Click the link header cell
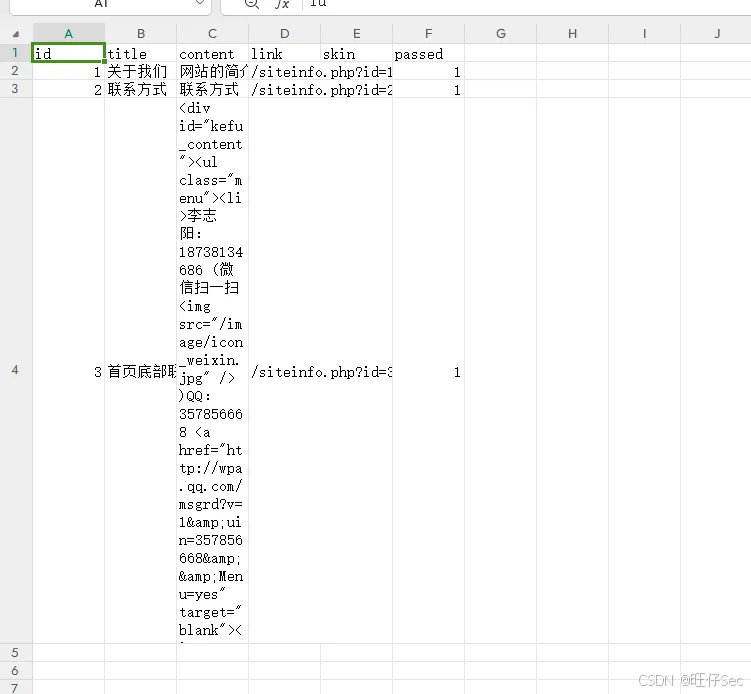The image size is (751, 694). tap(284, 53)
